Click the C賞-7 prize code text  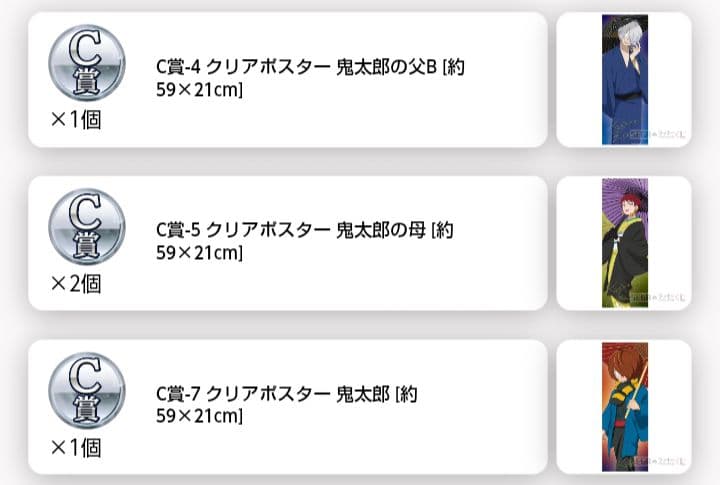[x=178, y=394]
